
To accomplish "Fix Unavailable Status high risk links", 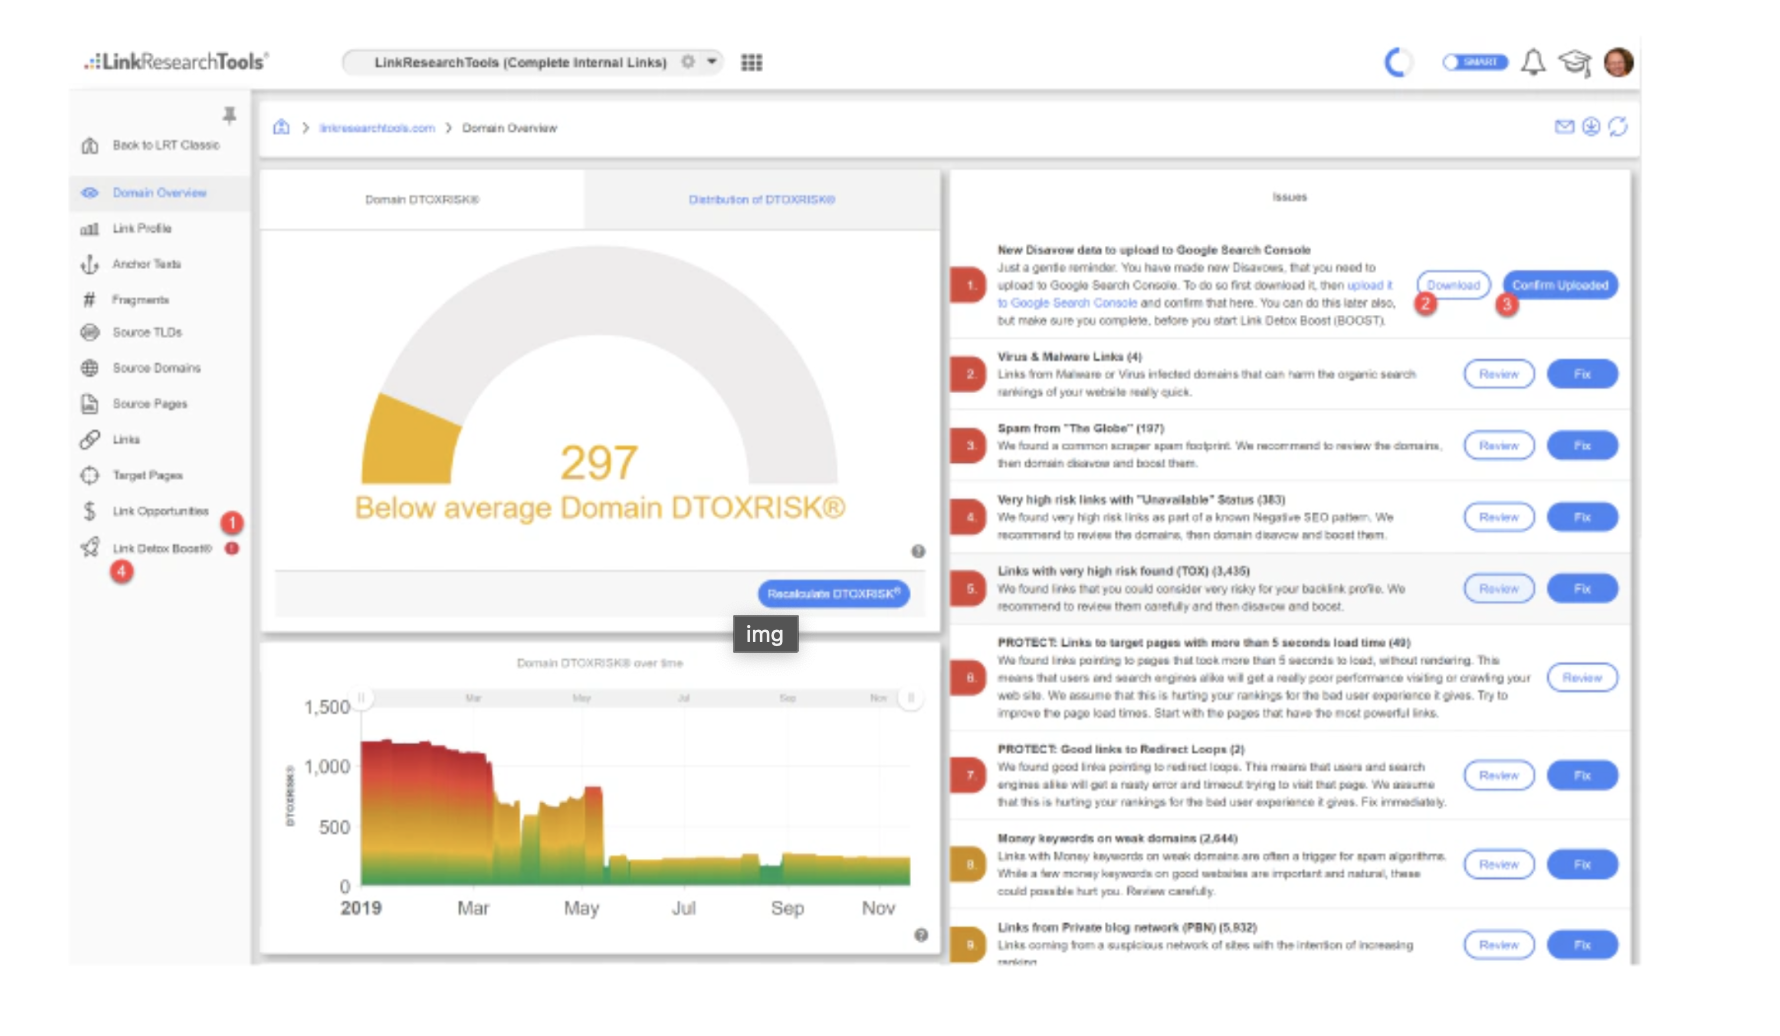I will (x=1582, y=517).
